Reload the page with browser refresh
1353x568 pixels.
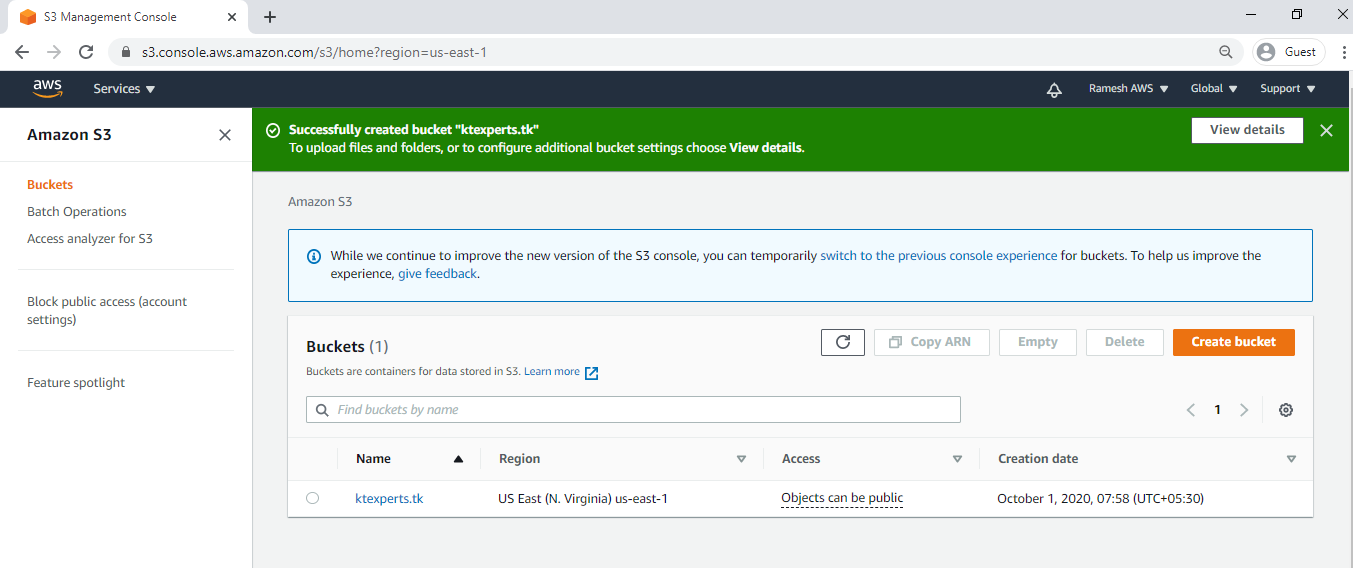click(86, 52)
